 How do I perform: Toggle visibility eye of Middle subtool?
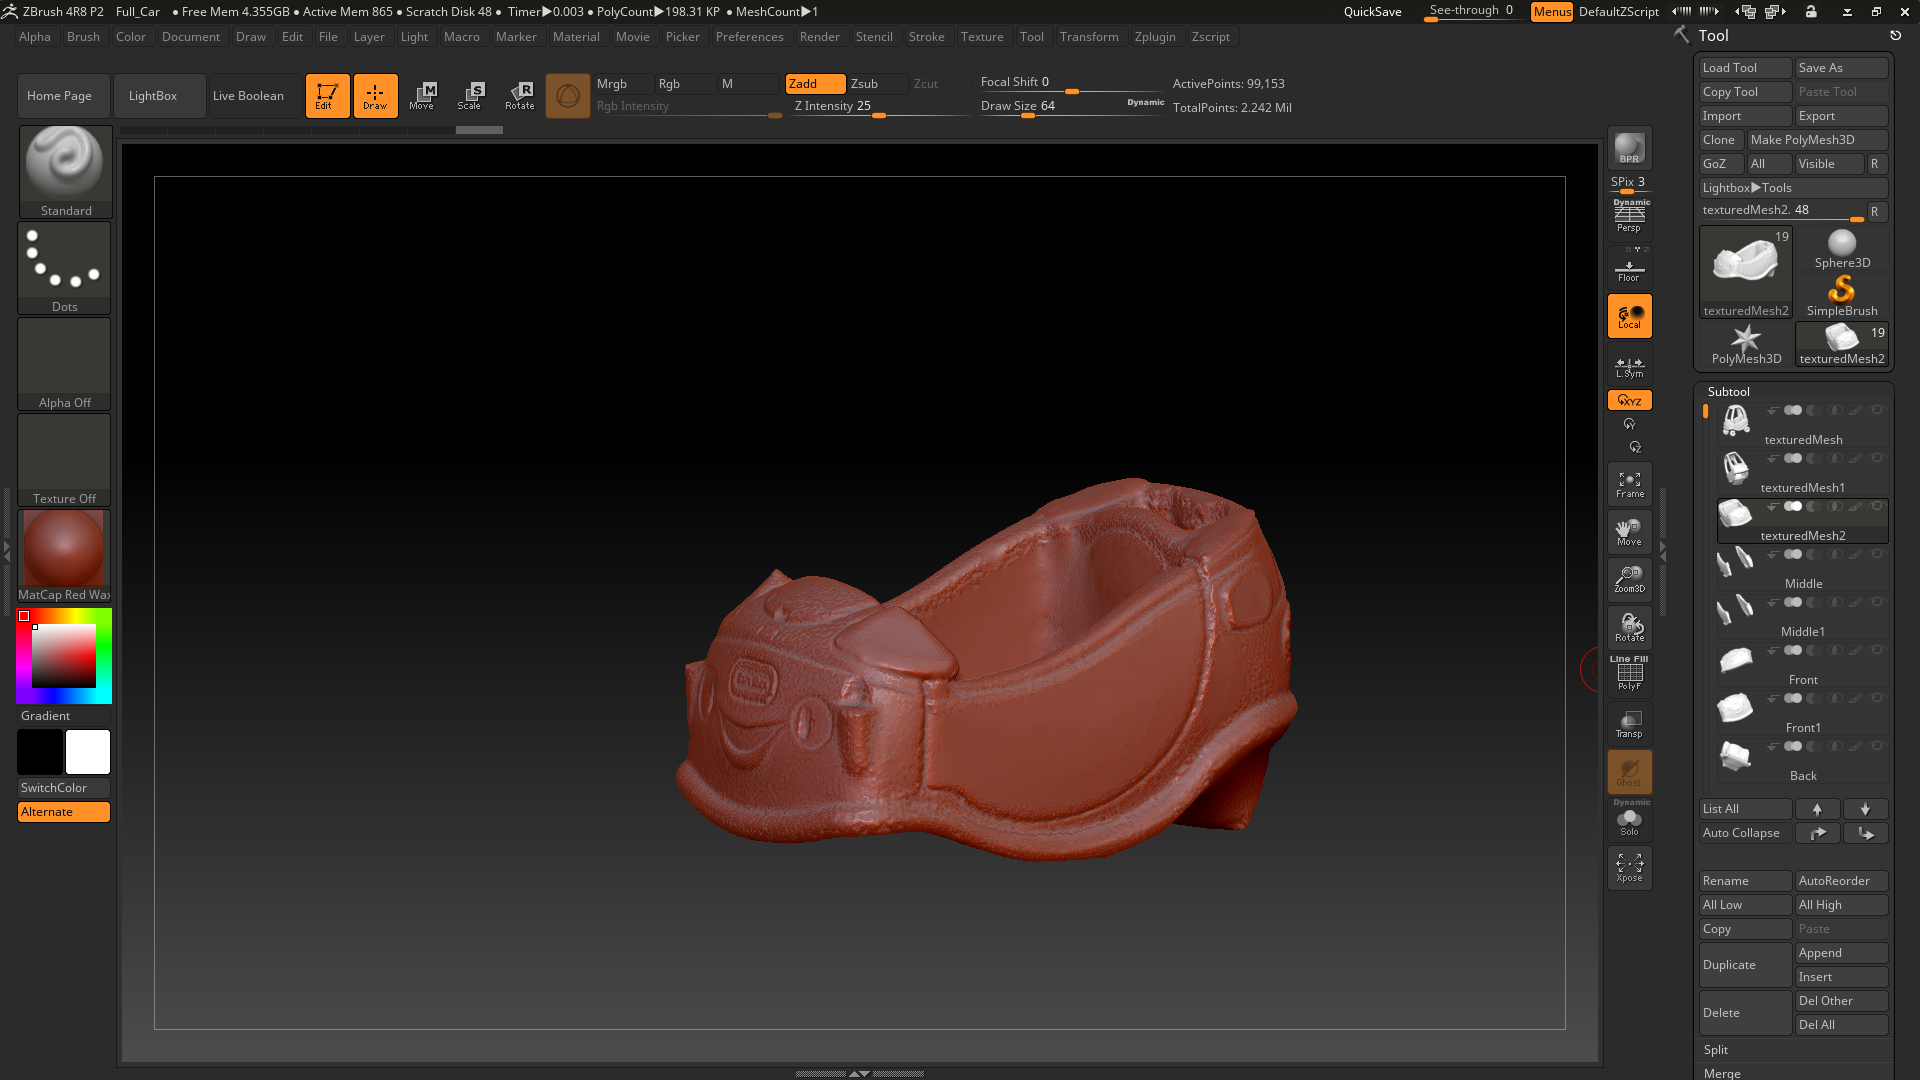coord(1877,555)
